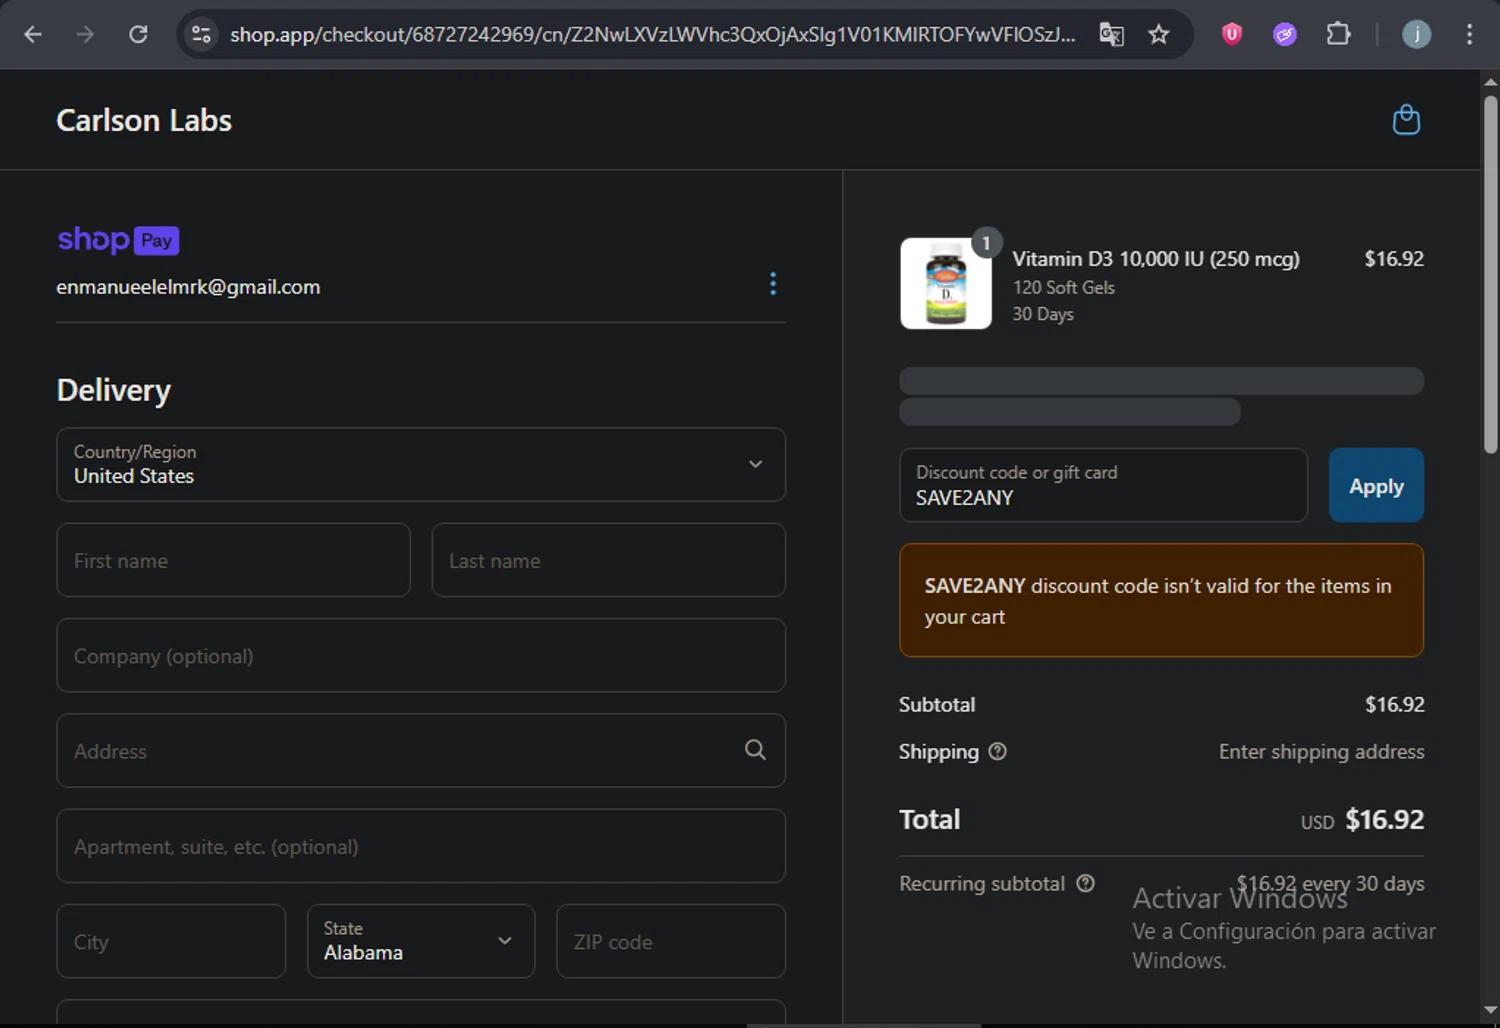Focus the First name field

[x=233, y=560]
